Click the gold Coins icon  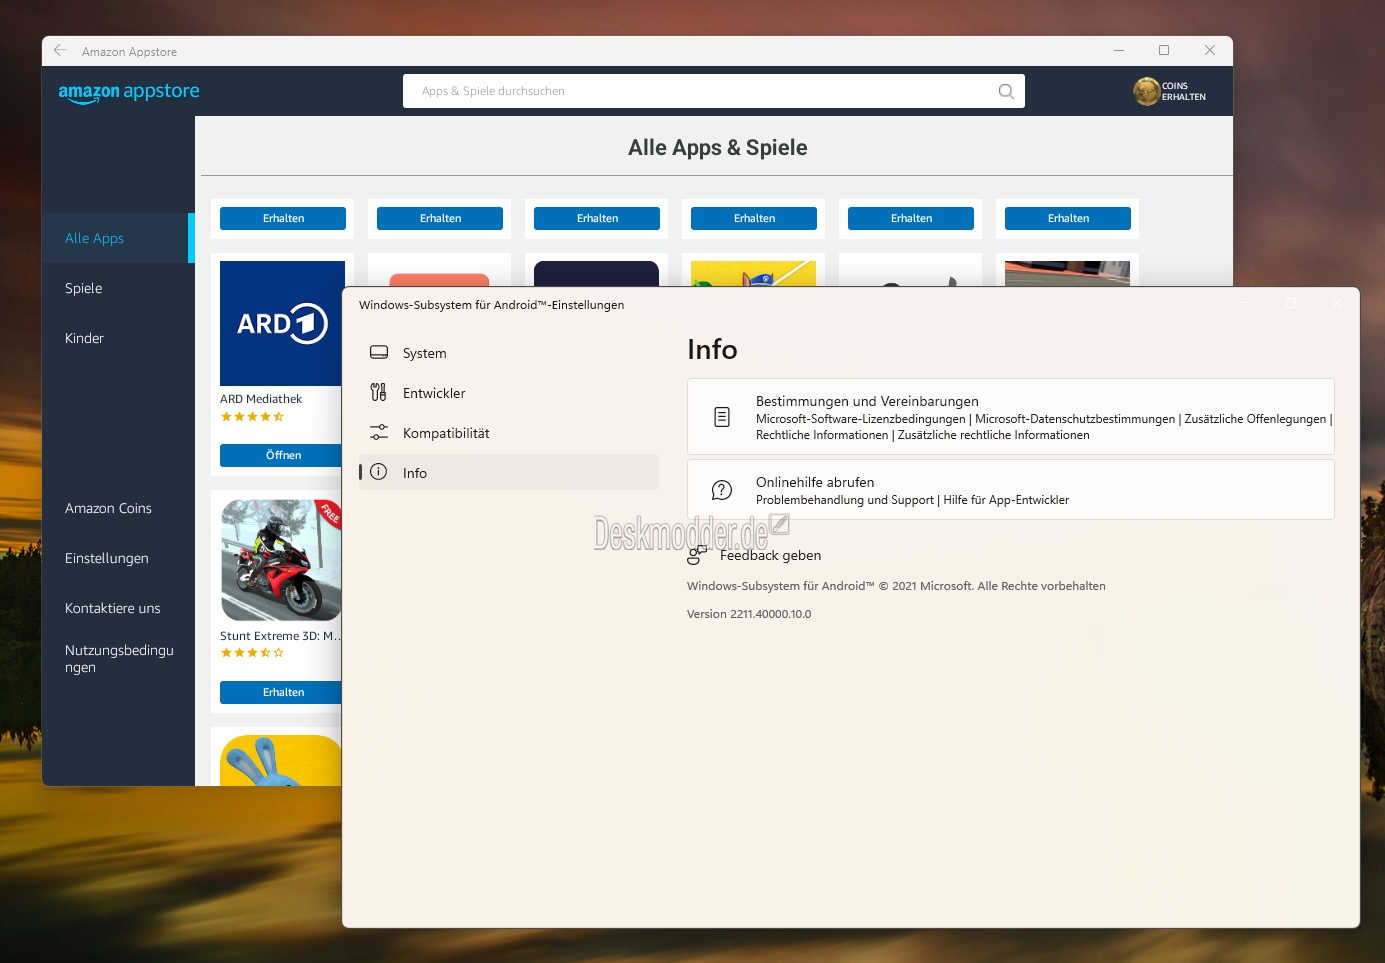(1146, 91)
